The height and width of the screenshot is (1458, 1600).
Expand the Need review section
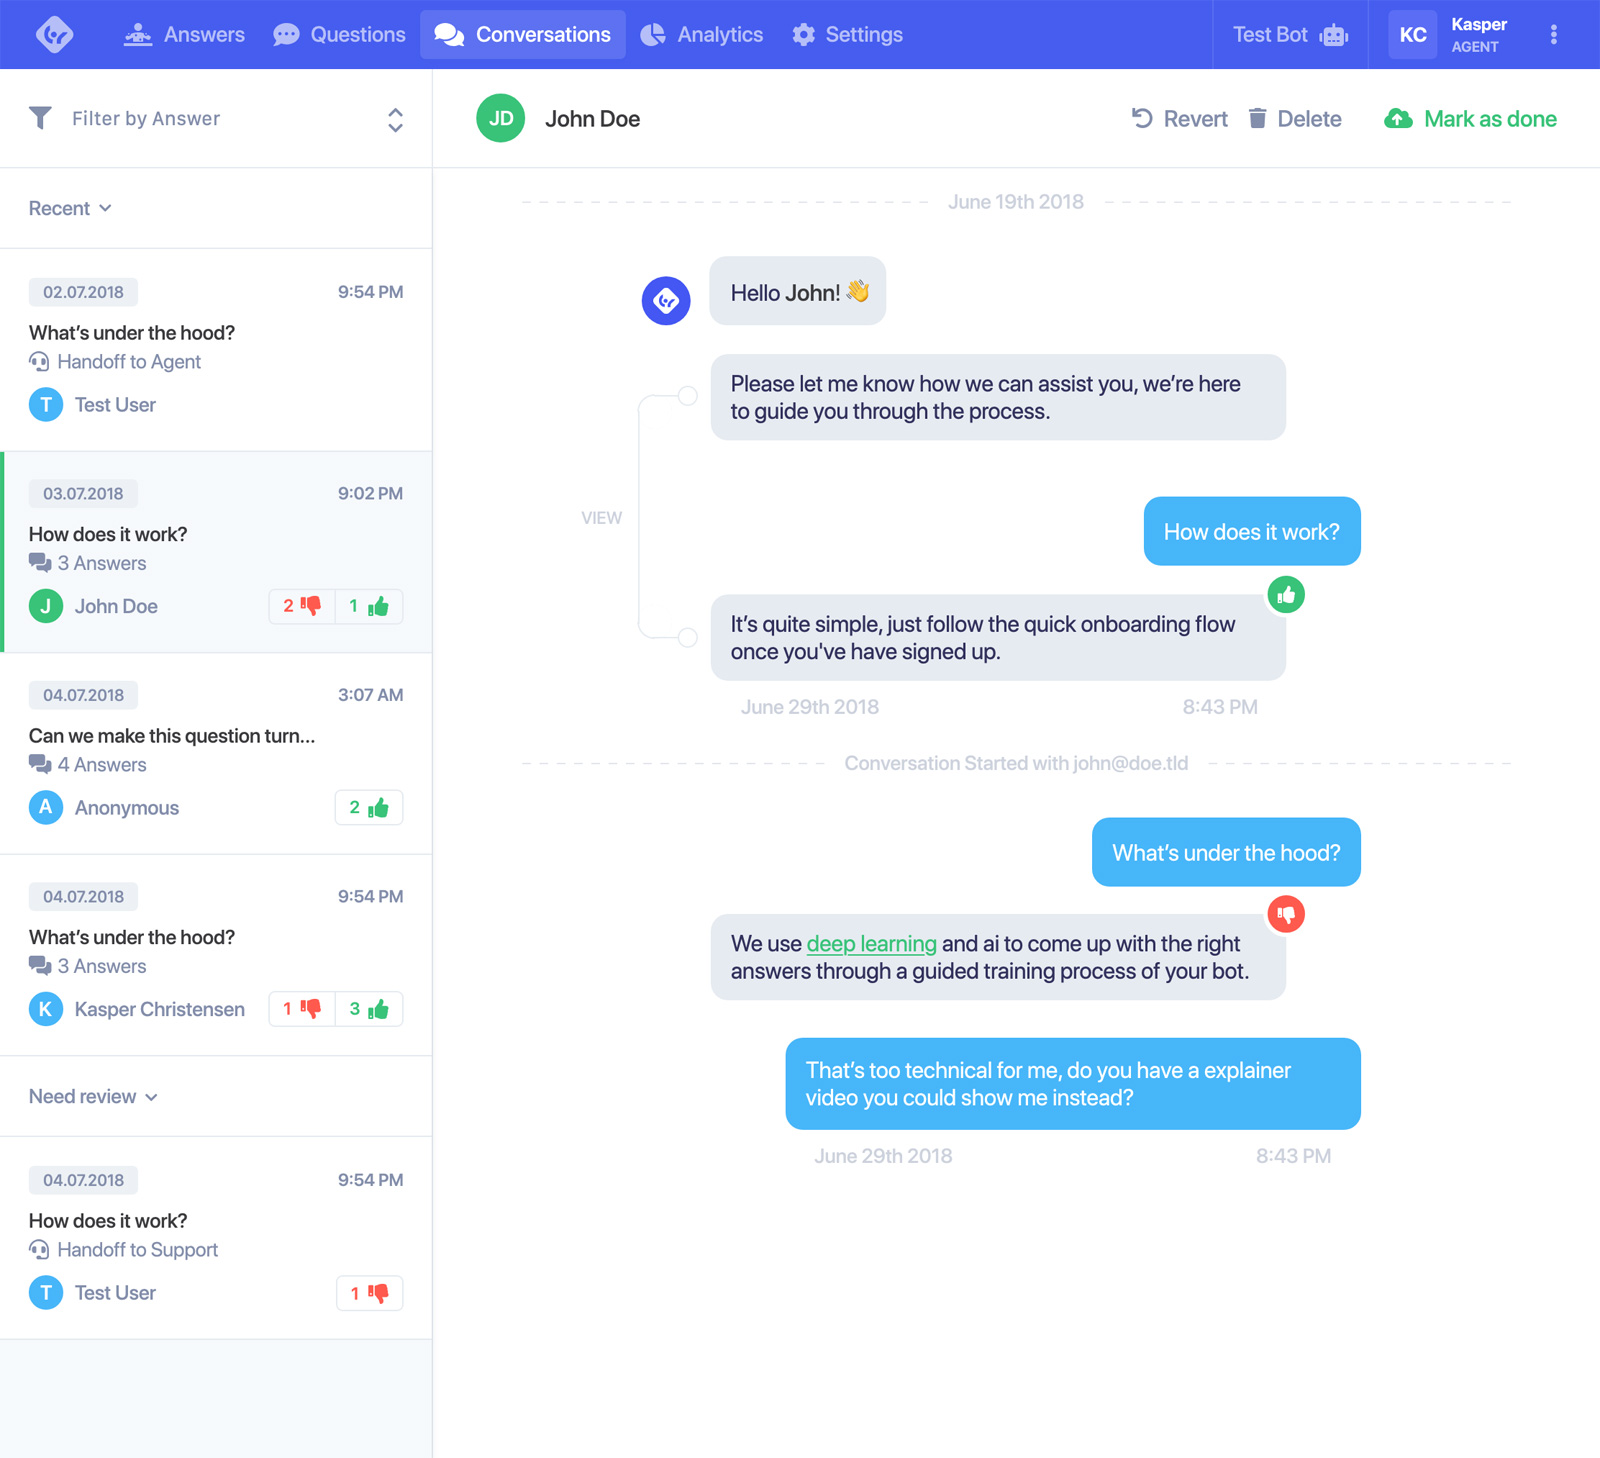click(x=92, y=1096)
